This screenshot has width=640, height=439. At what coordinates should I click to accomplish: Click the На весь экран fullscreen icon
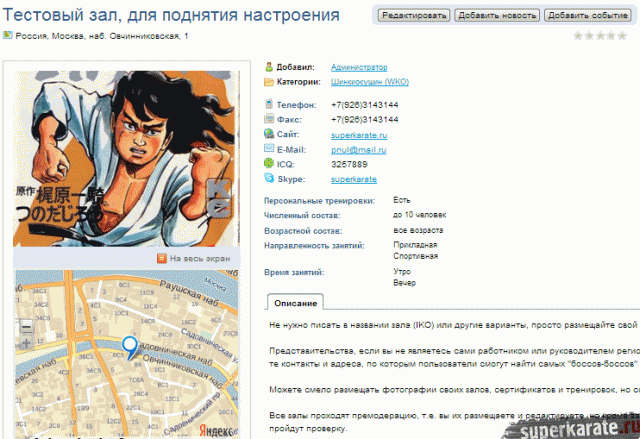click(162, 258)
